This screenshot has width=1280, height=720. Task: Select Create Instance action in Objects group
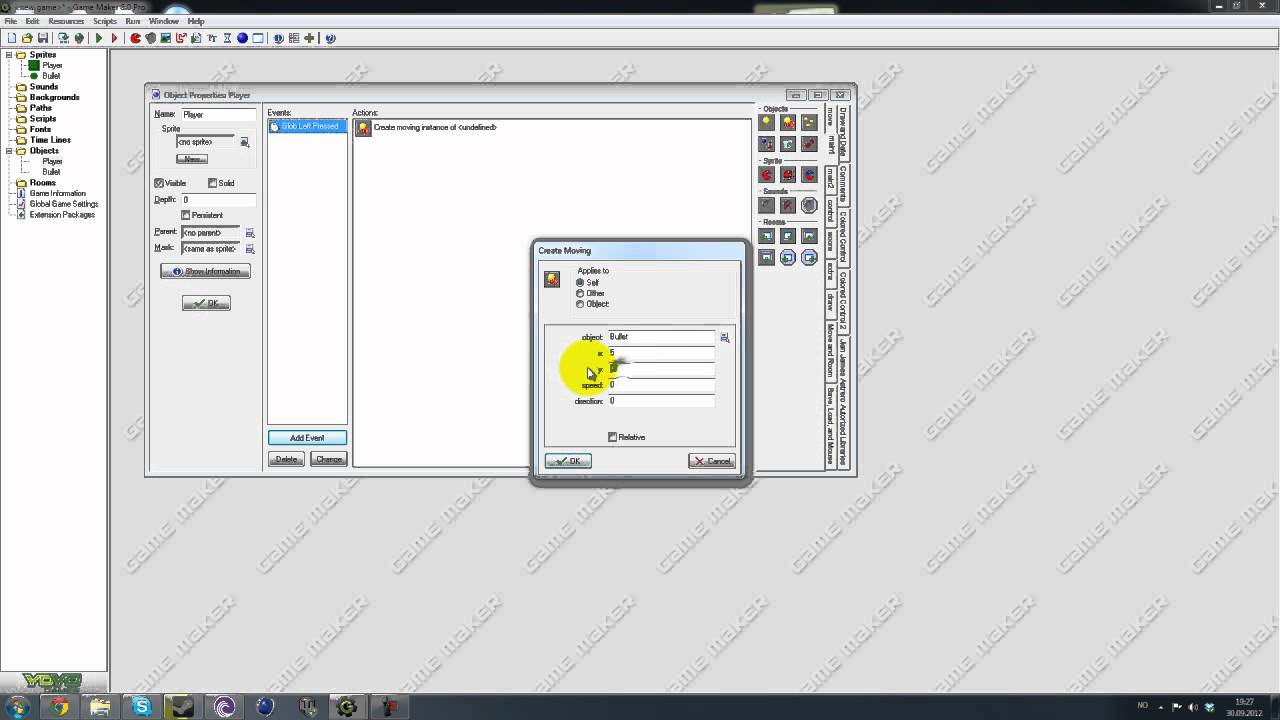(767, 123)
